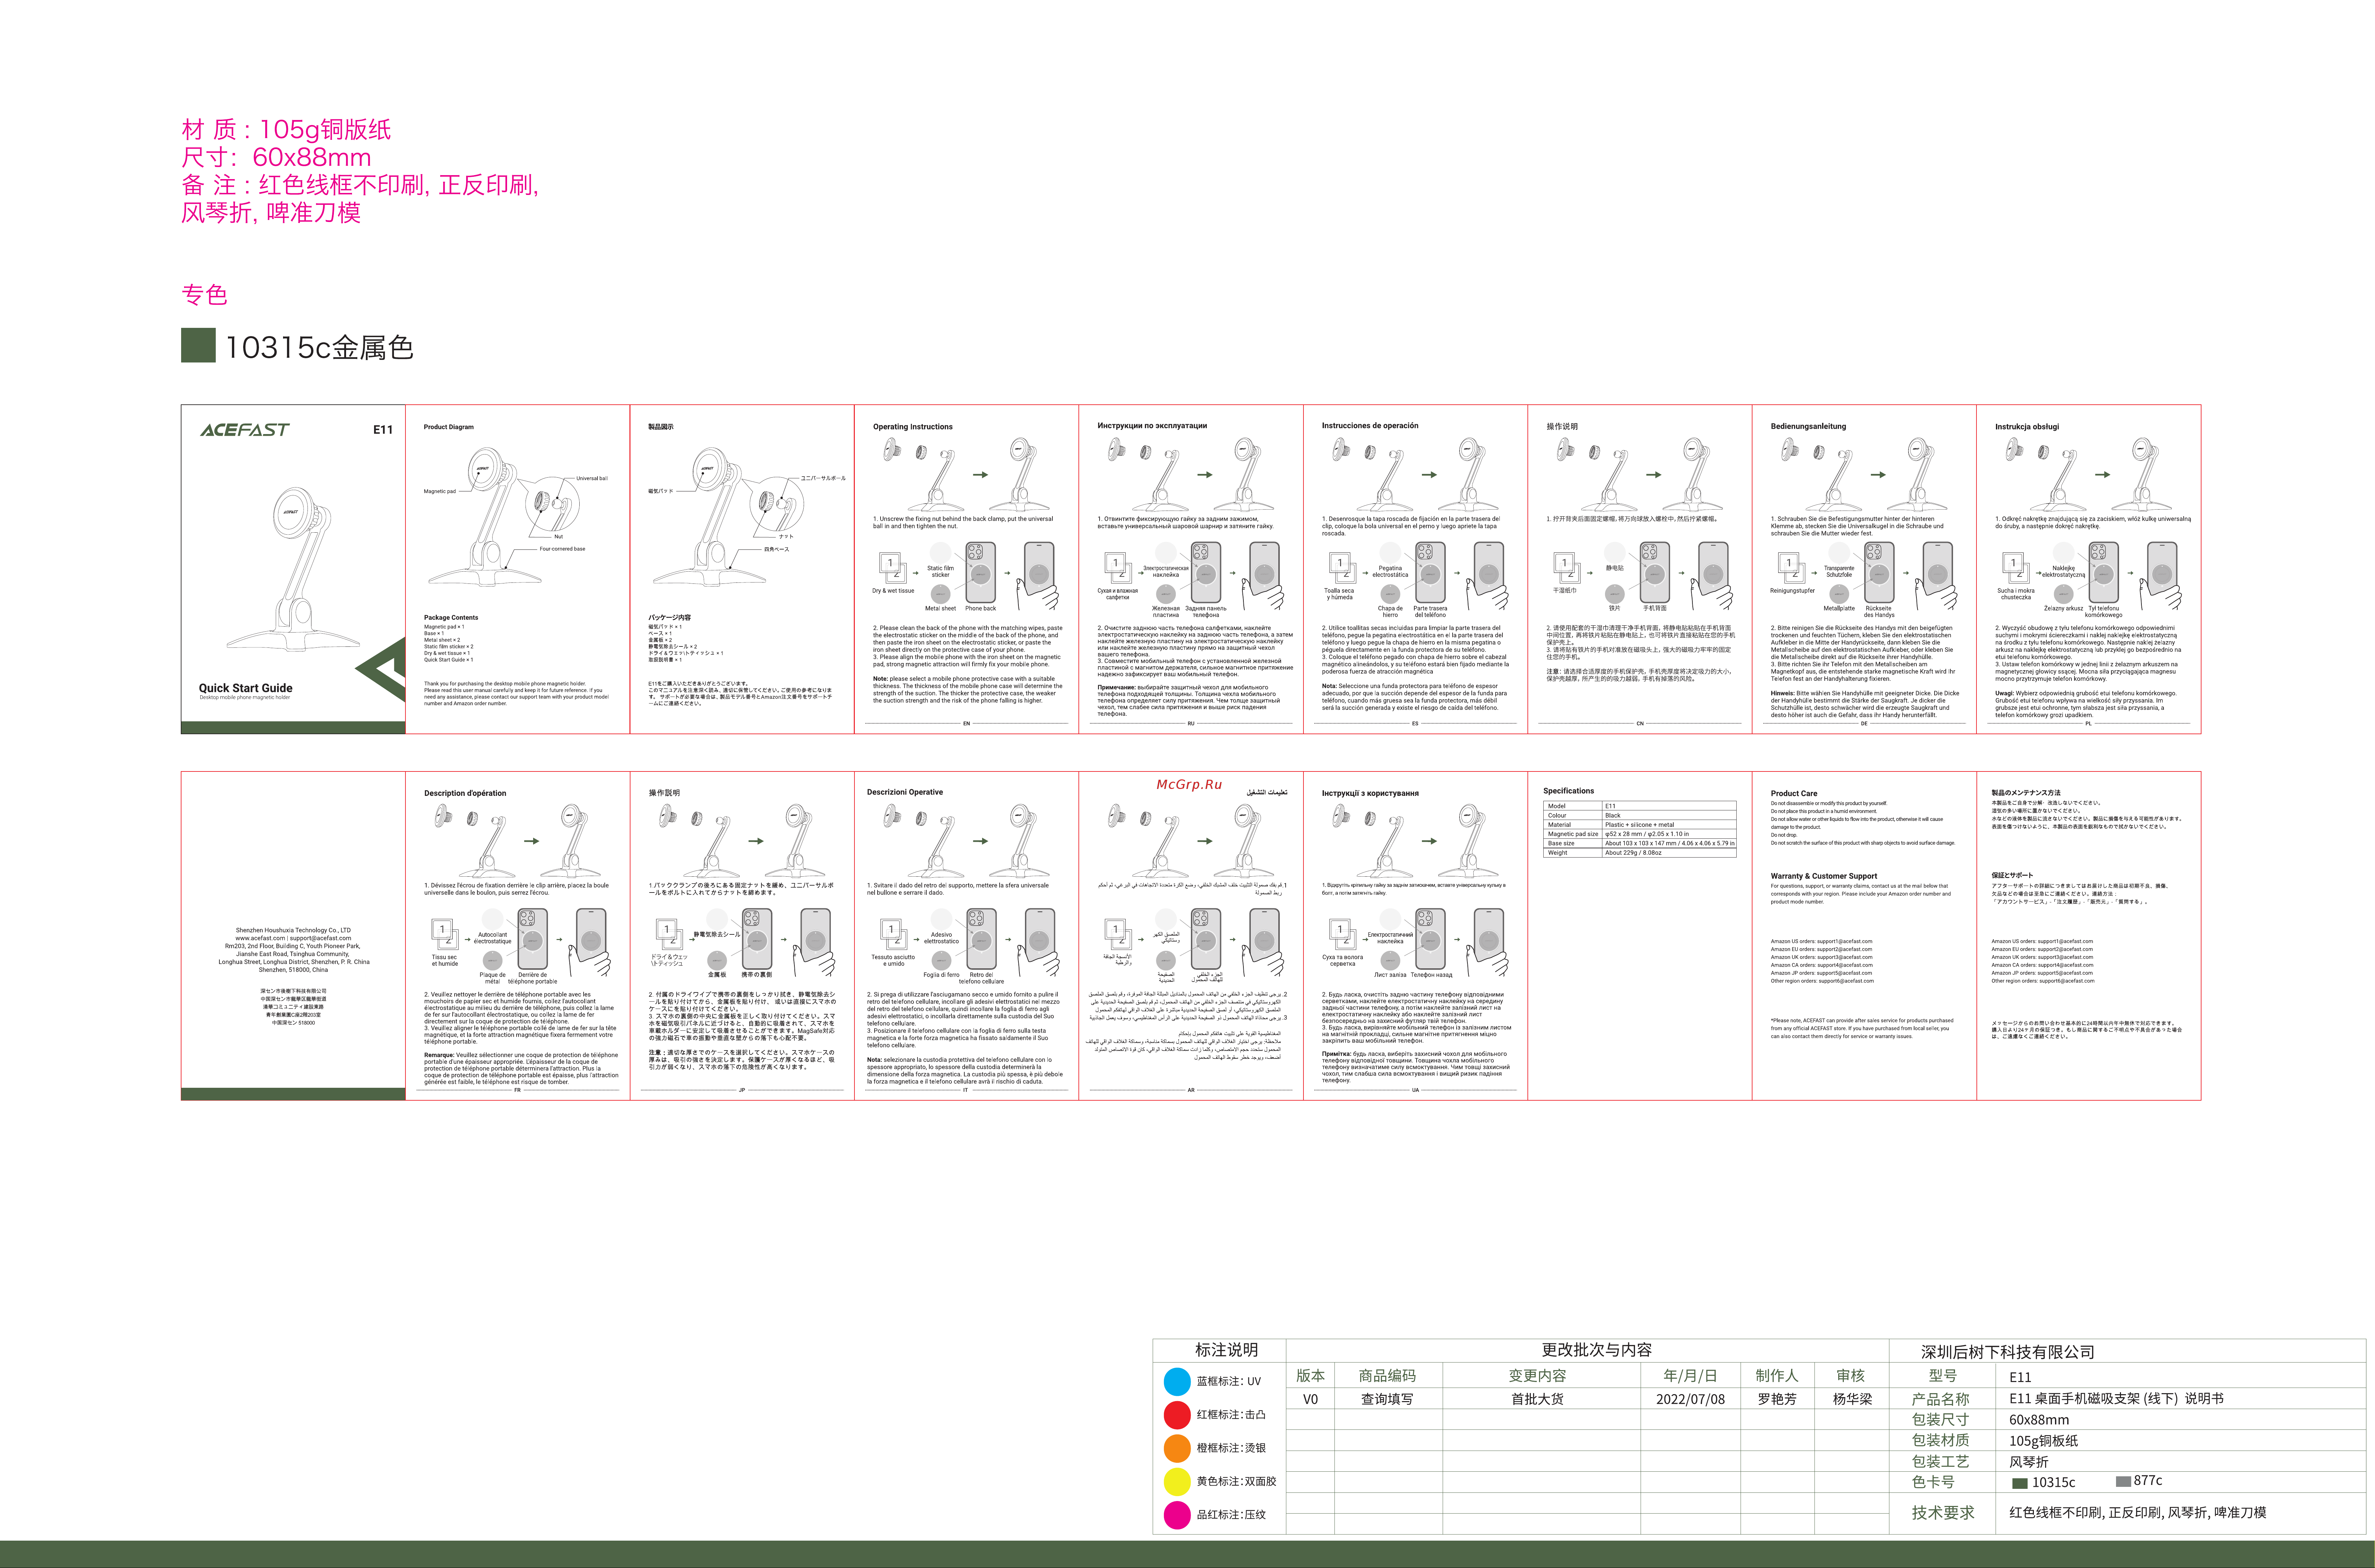The width and height of the screenshot is (2375, 1568).
Task: Click the 'V0' version cell
Action: 1310,1399
